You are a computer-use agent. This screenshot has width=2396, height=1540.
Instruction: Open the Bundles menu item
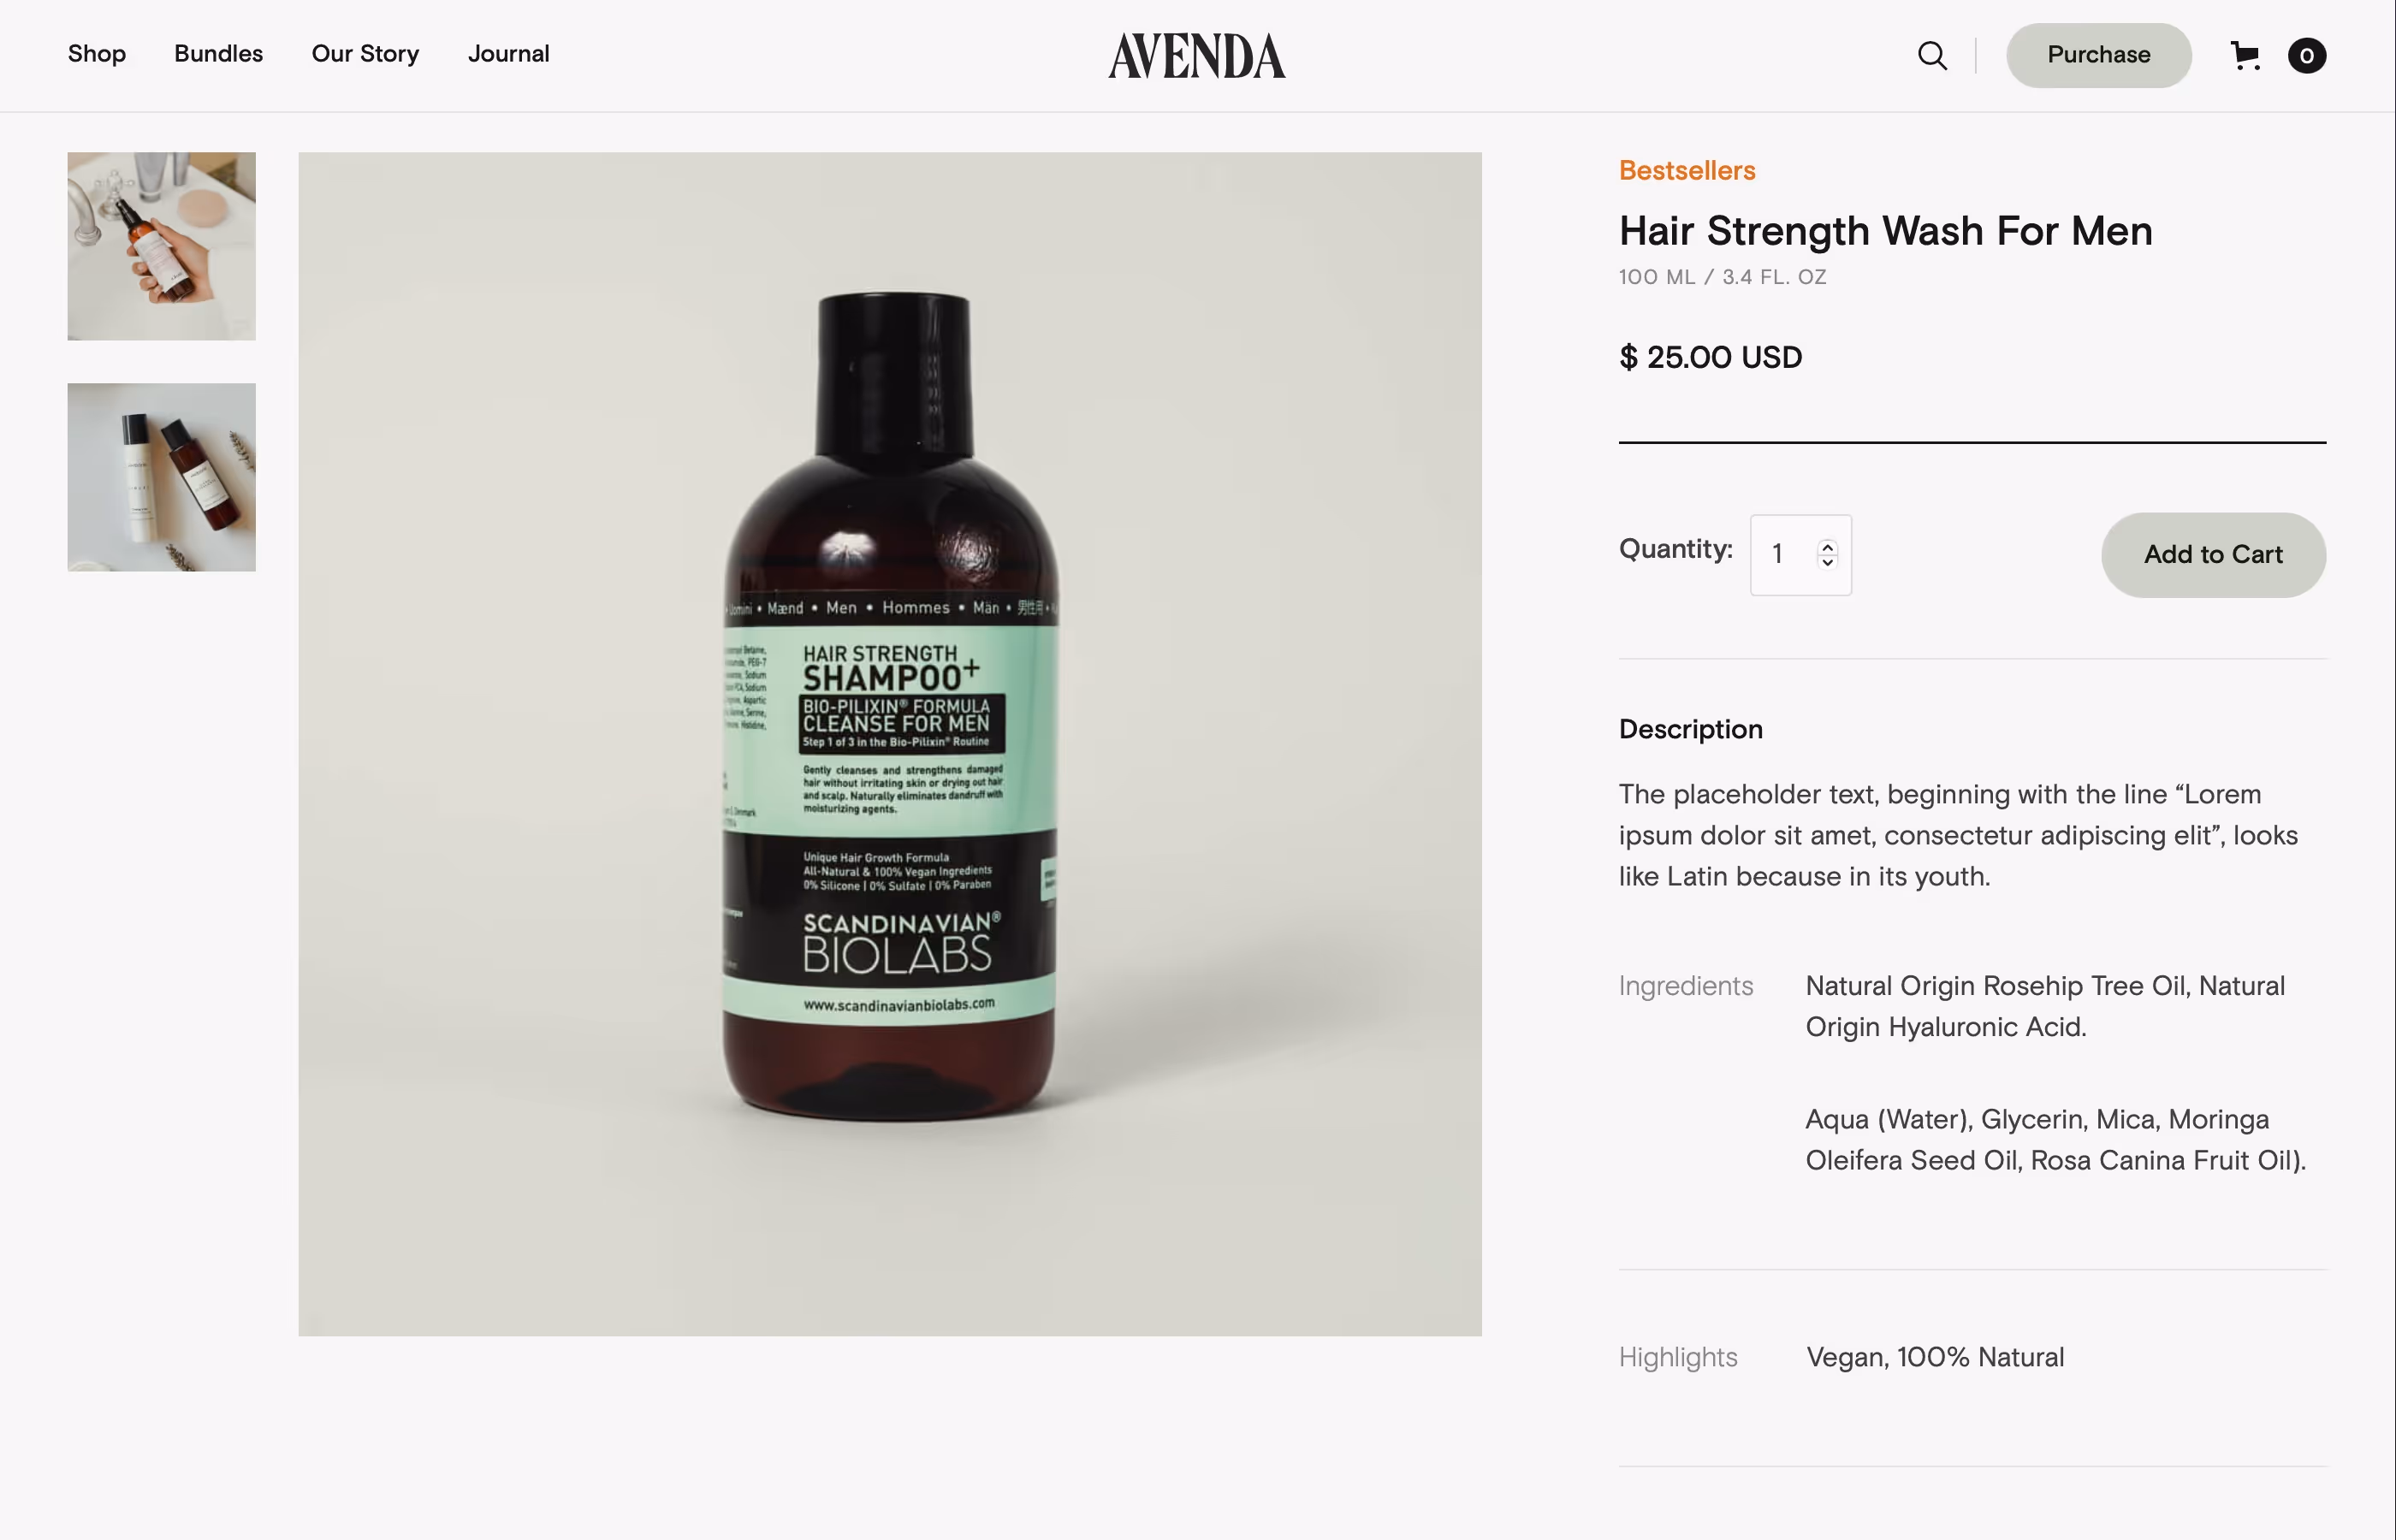(x=218, y=54)
